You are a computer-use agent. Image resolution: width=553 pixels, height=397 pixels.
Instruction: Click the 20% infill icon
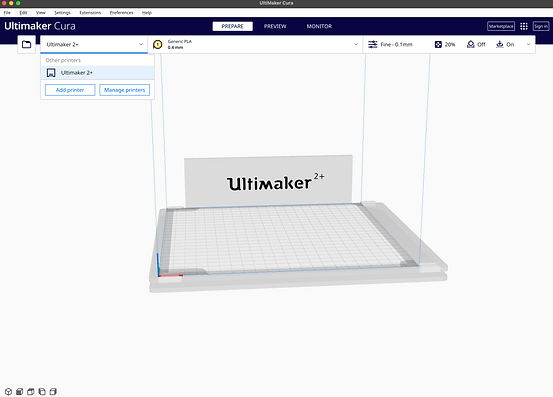[438, 44]
